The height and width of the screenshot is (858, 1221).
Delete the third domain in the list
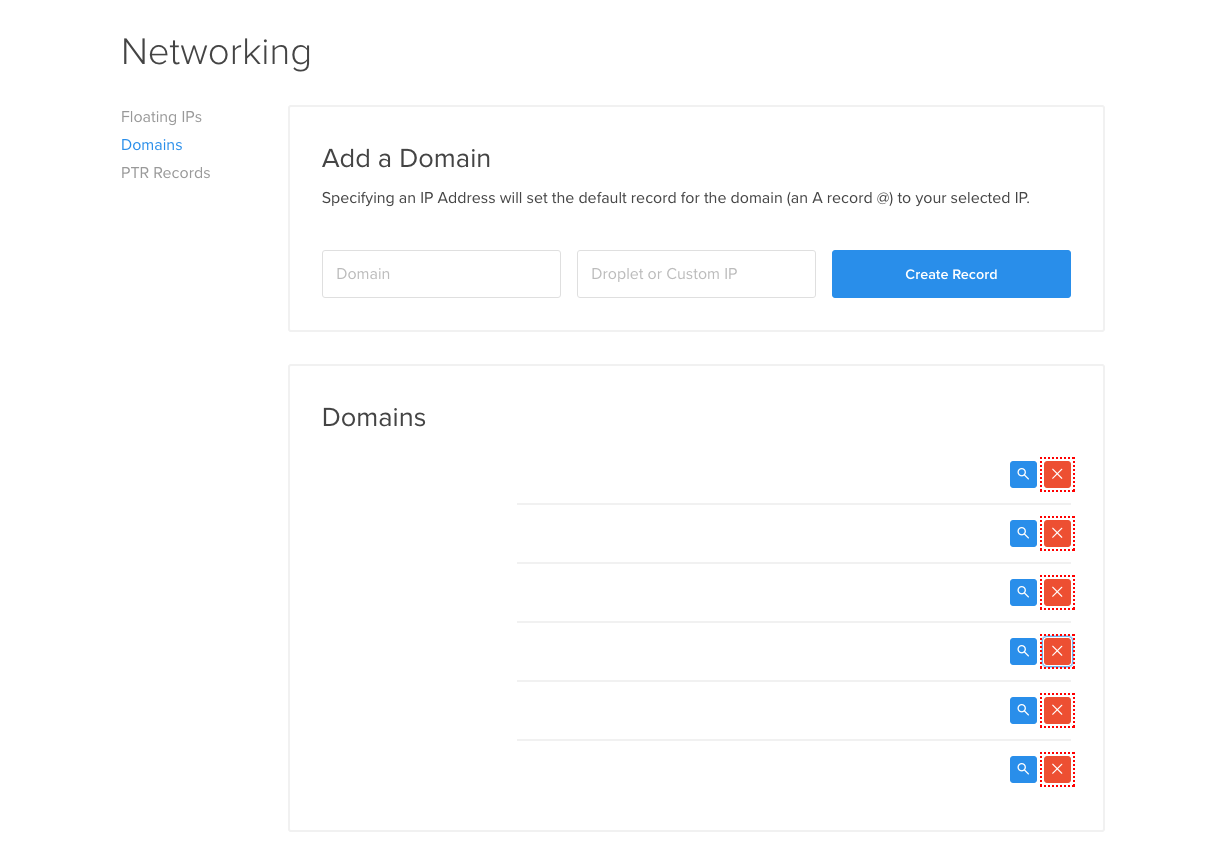point(1057,592)
